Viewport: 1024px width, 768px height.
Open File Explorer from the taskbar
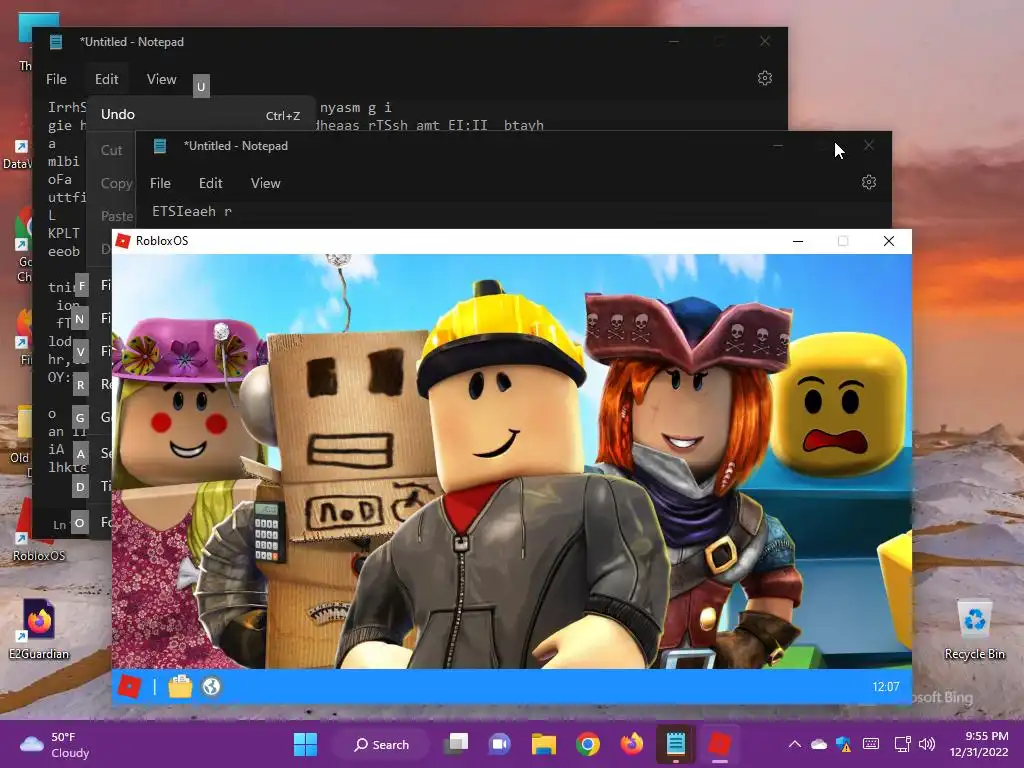543,744
